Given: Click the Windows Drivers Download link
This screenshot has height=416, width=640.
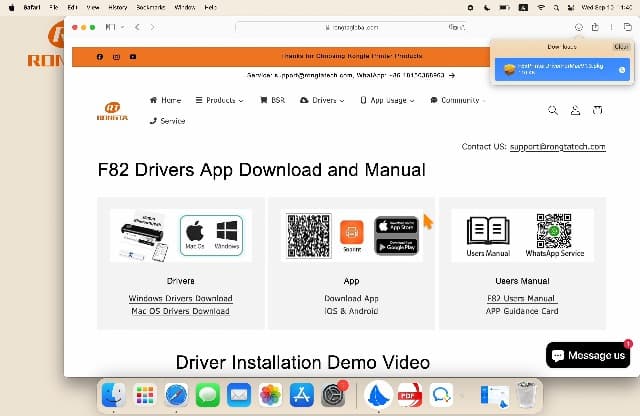Looking at the screenshot, I should pyautogui.click(x=180, y=298).
